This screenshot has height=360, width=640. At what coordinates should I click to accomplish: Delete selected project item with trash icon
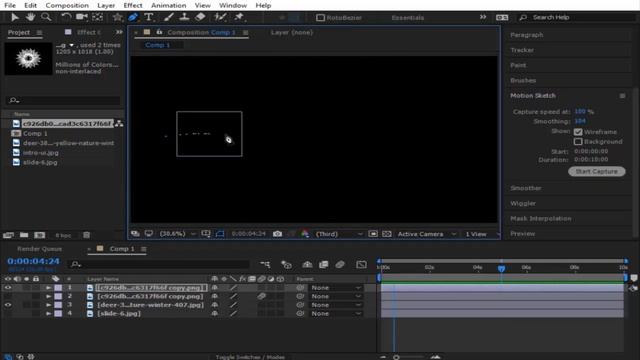(x=87, y=235)
